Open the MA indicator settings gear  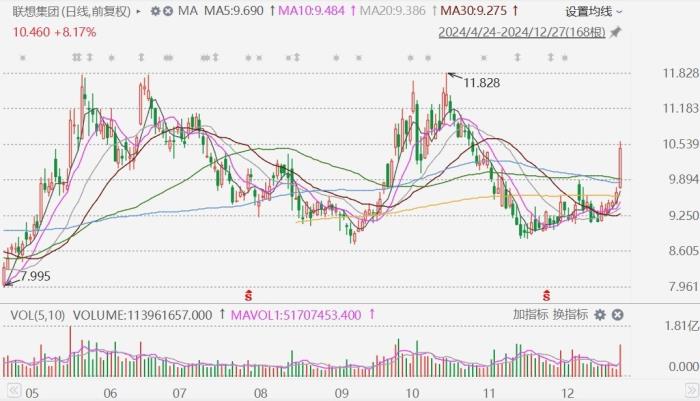click(x=155, y=11)
